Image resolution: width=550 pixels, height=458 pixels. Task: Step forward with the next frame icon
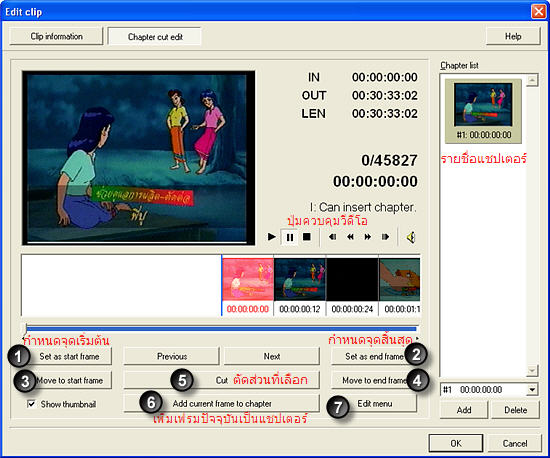[x=385, y=237]
